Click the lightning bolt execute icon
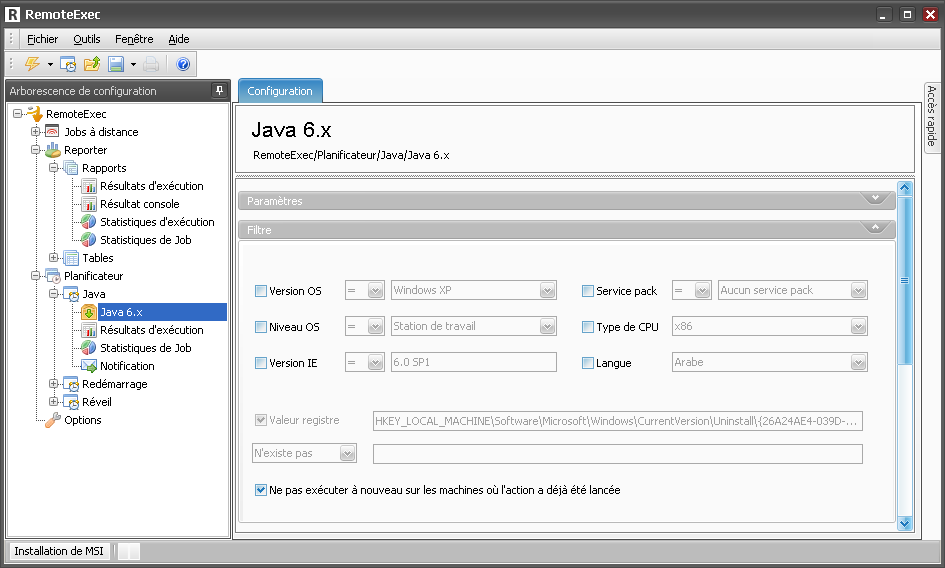 (x=32, y=63)
